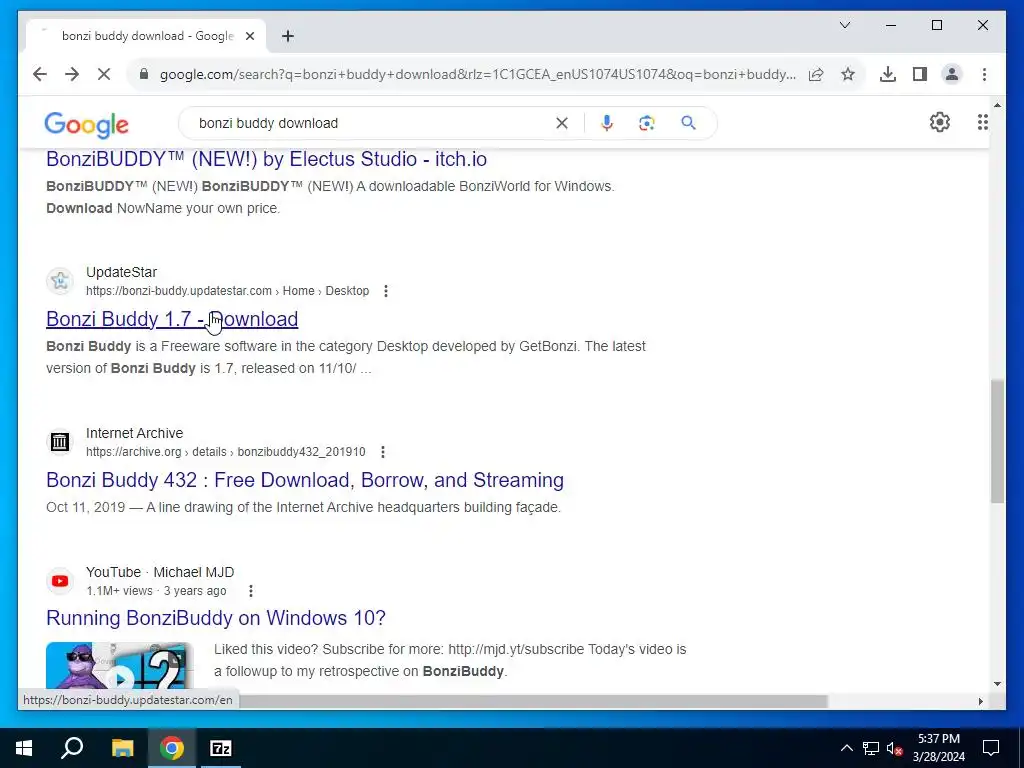
Task: Close the bonzi buddy download tab
Action: click(249, 37)
